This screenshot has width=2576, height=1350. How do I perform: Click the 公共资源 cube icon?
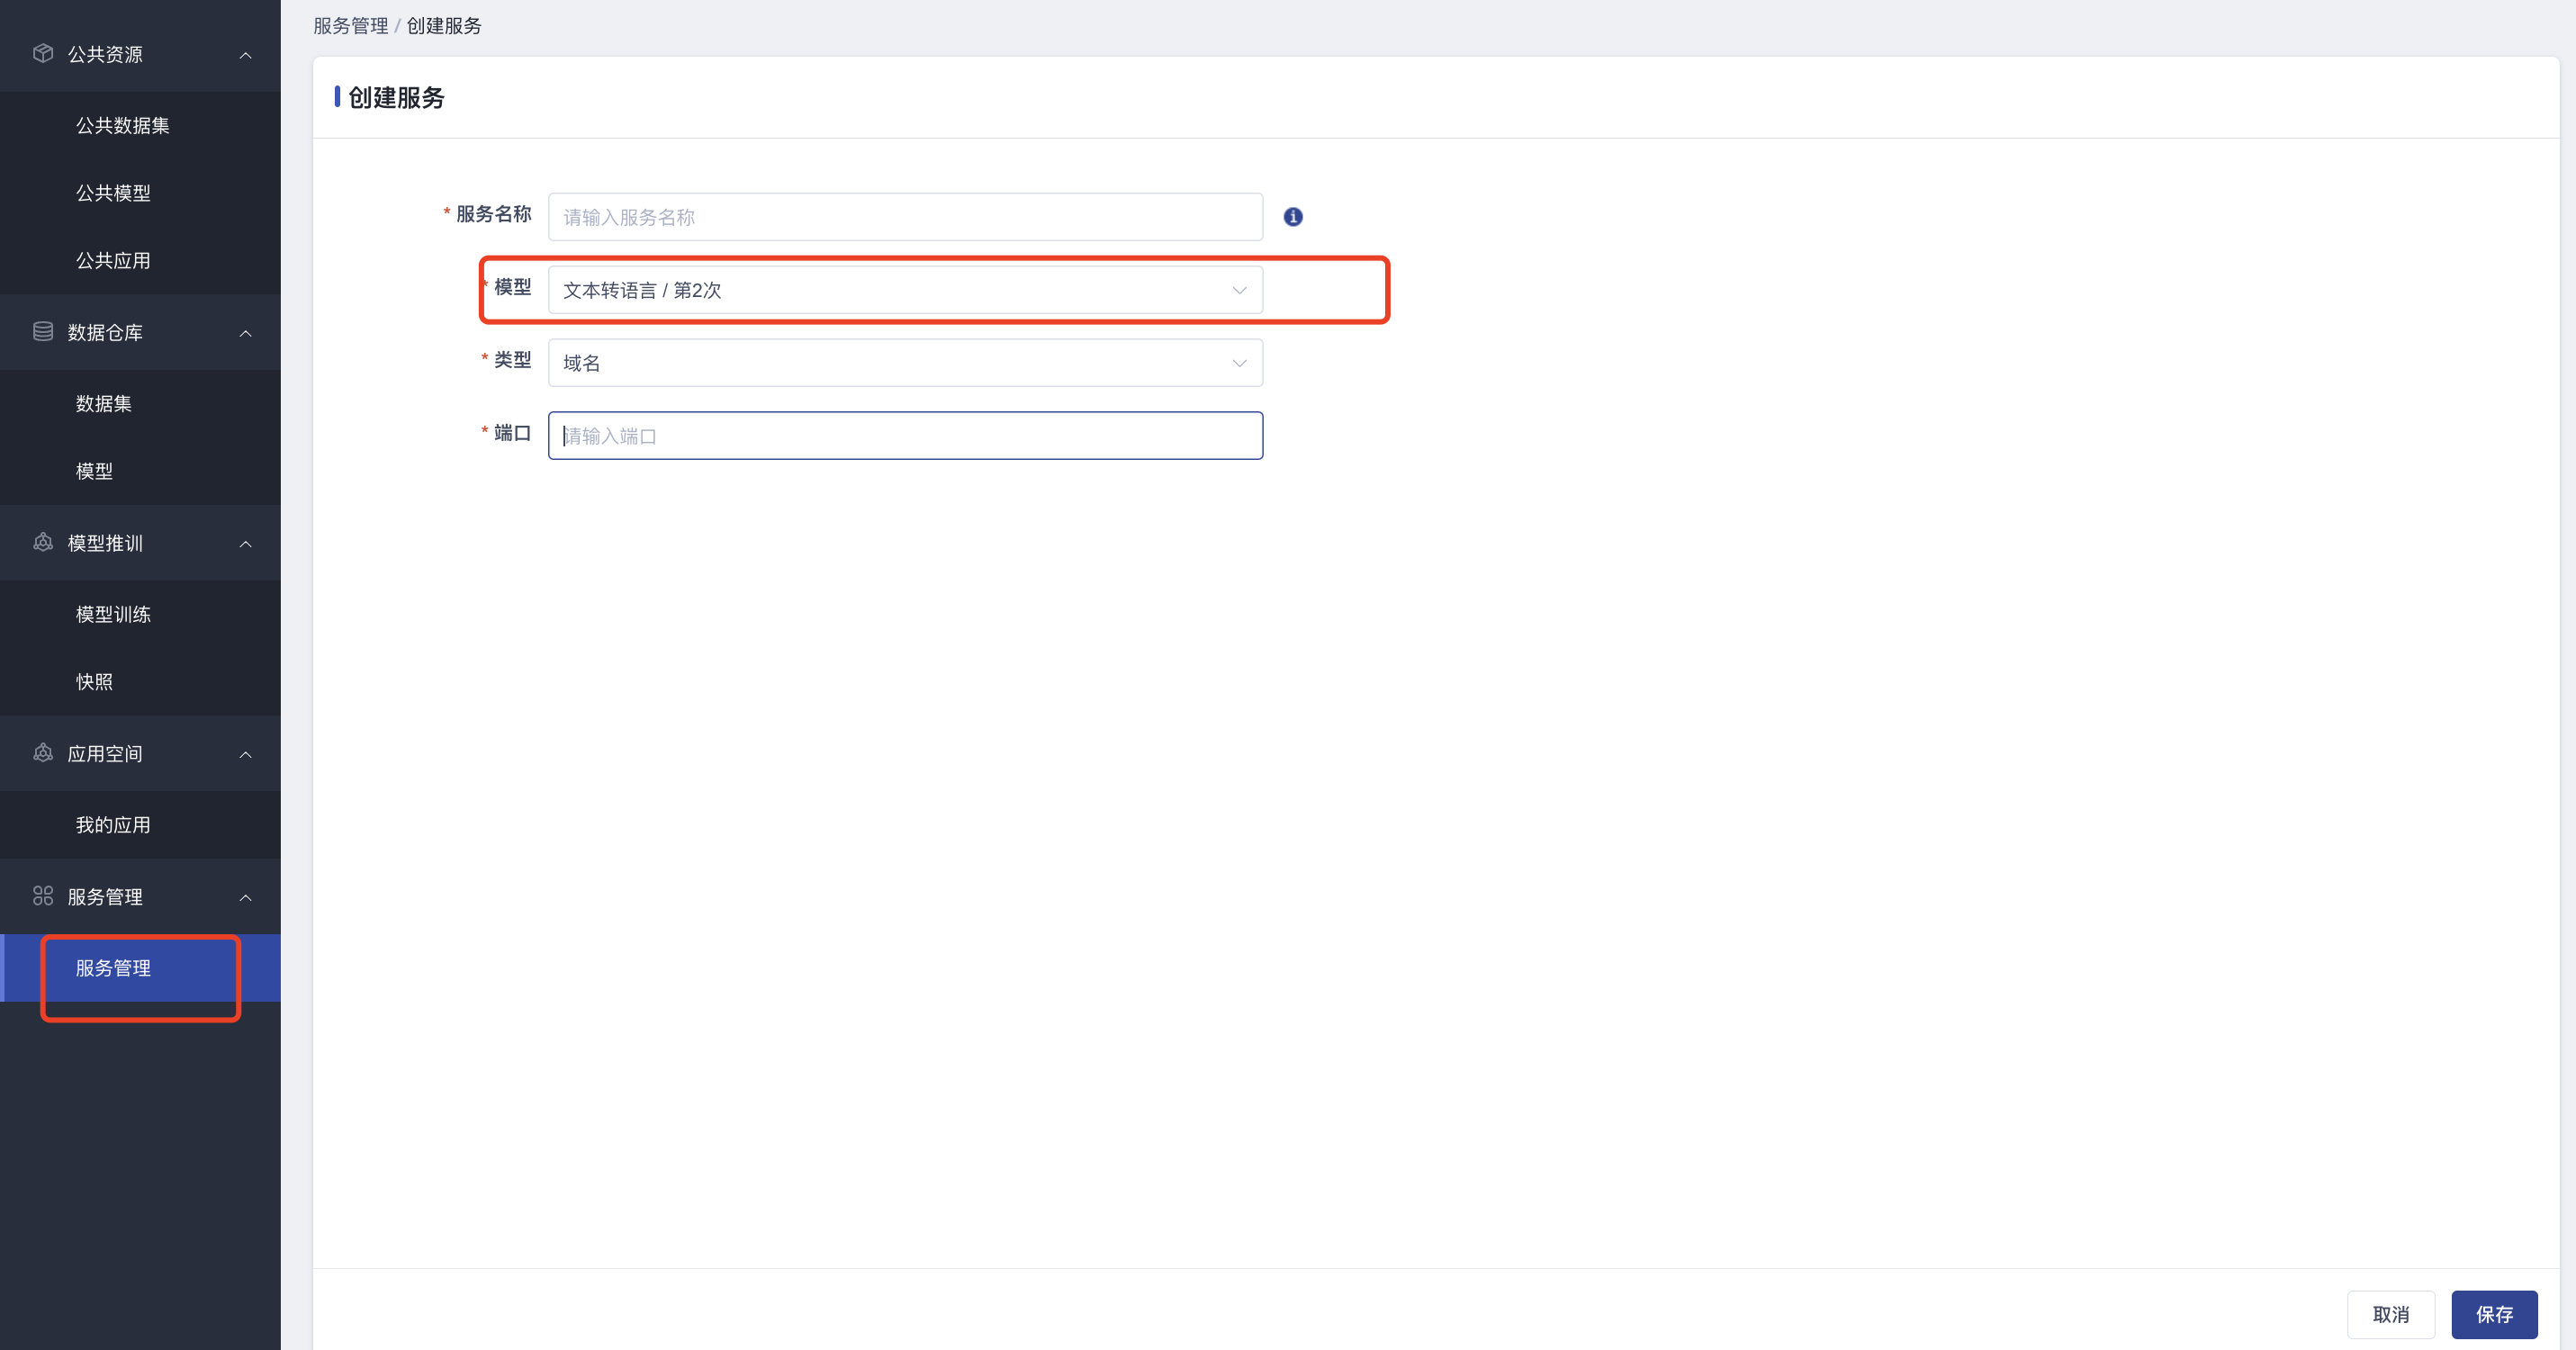click(x=43, y=54)
